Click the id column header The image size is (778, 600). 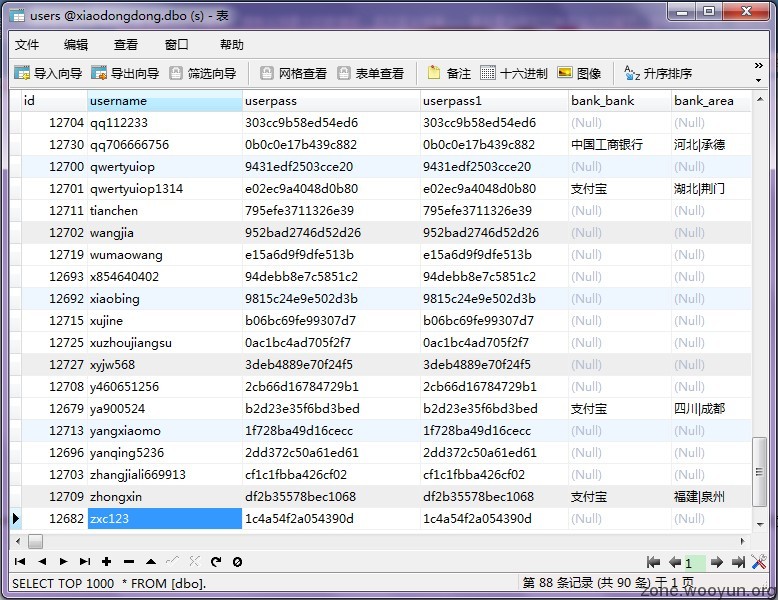(54, 101)
